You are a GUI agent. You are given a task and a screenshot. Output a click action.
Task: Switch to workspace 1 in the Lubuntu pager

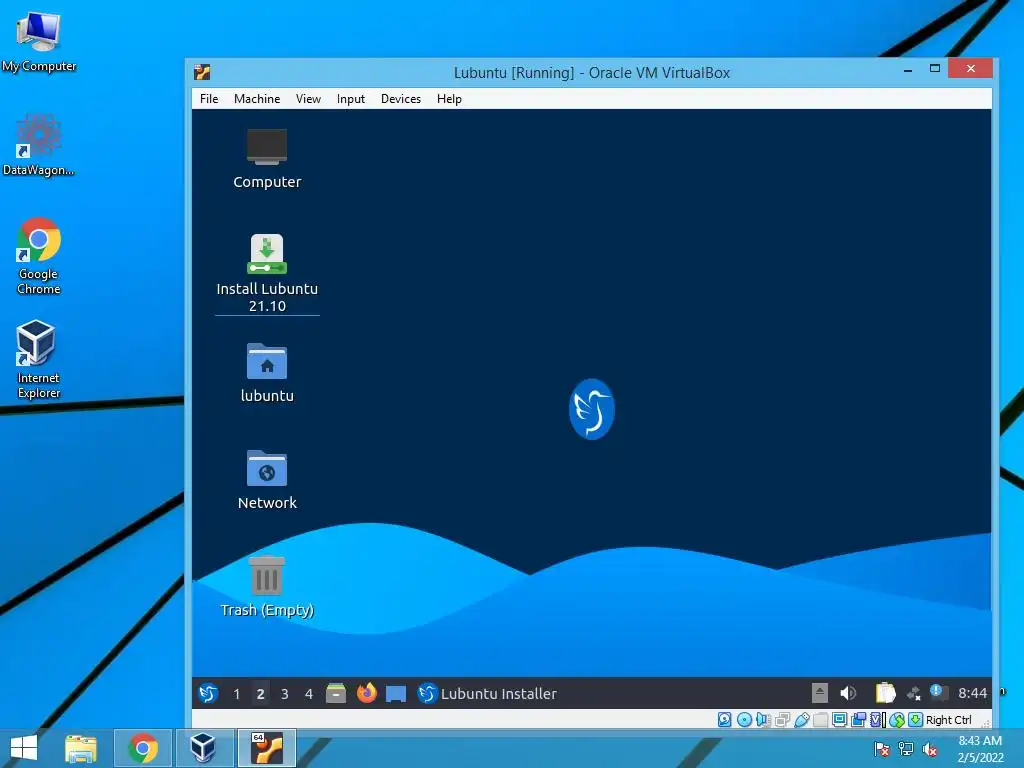tap(236, 694)
